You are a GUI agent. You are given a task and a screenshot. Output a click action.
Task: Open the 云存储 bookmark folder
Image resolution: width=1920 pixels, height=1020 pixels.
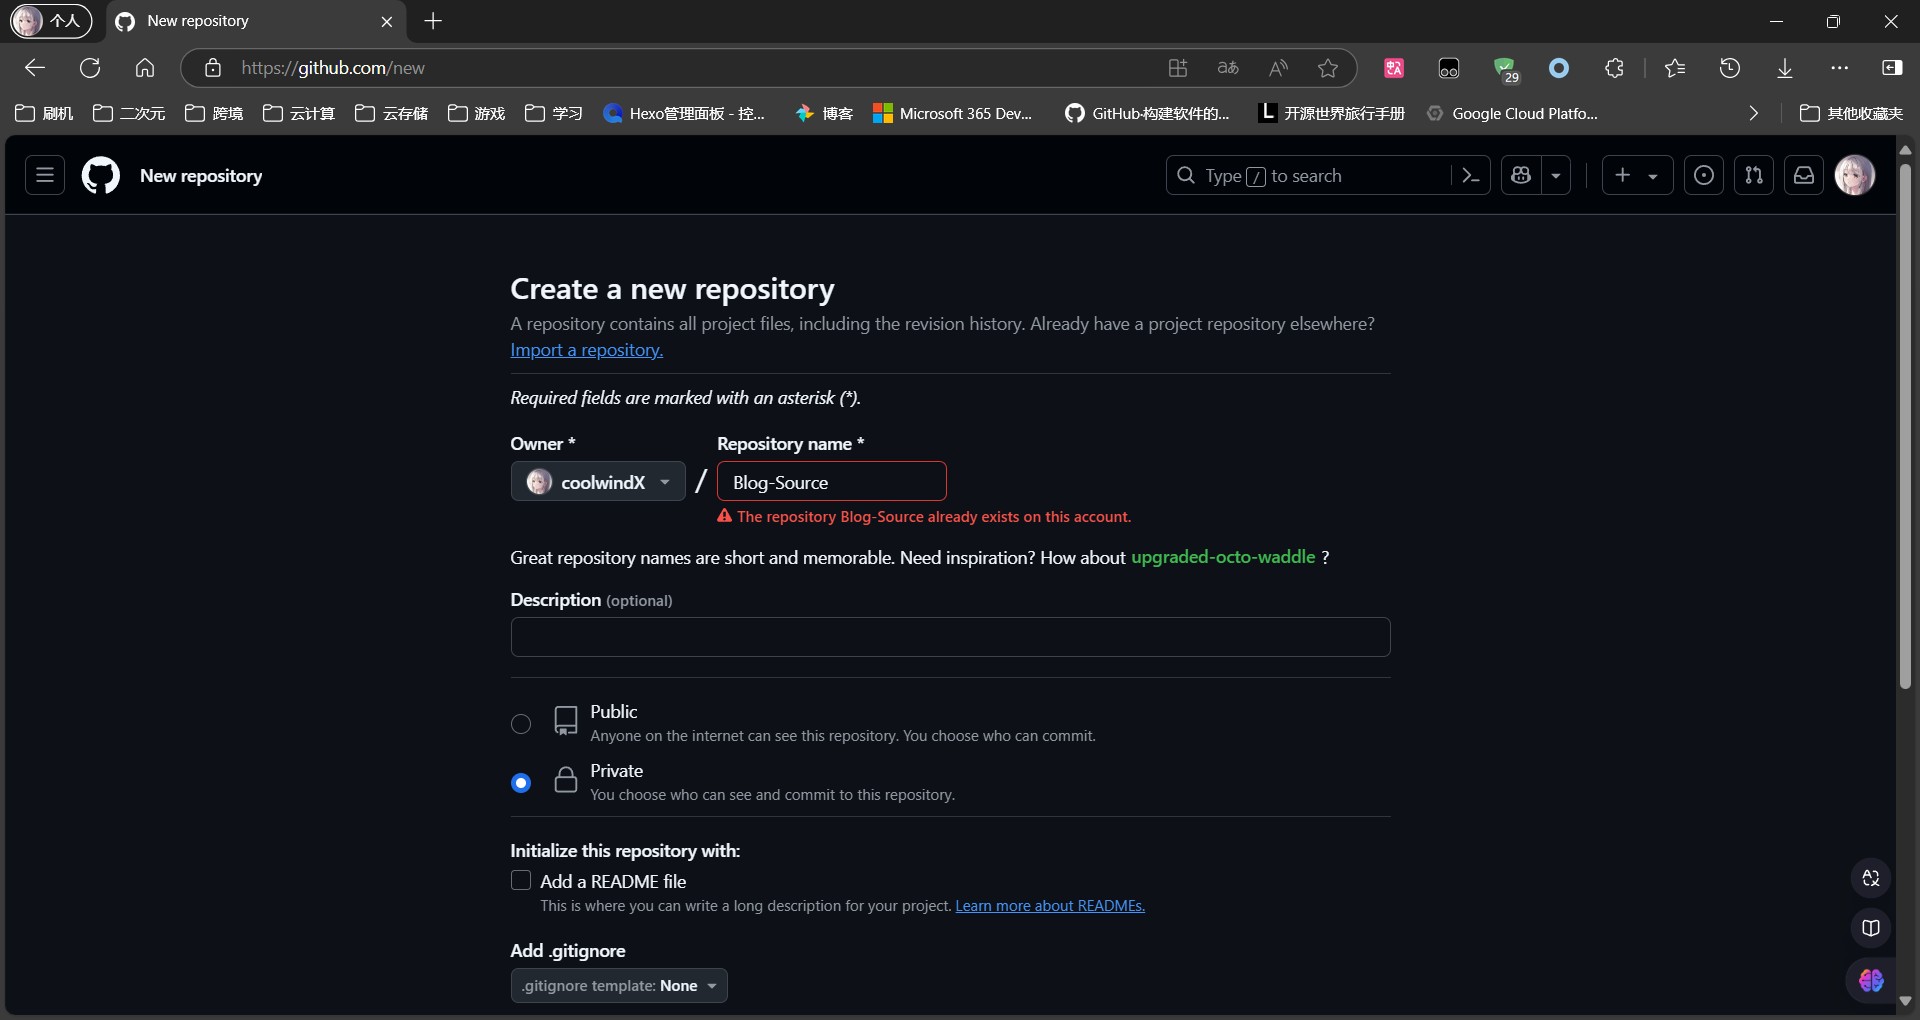point(392,113)
